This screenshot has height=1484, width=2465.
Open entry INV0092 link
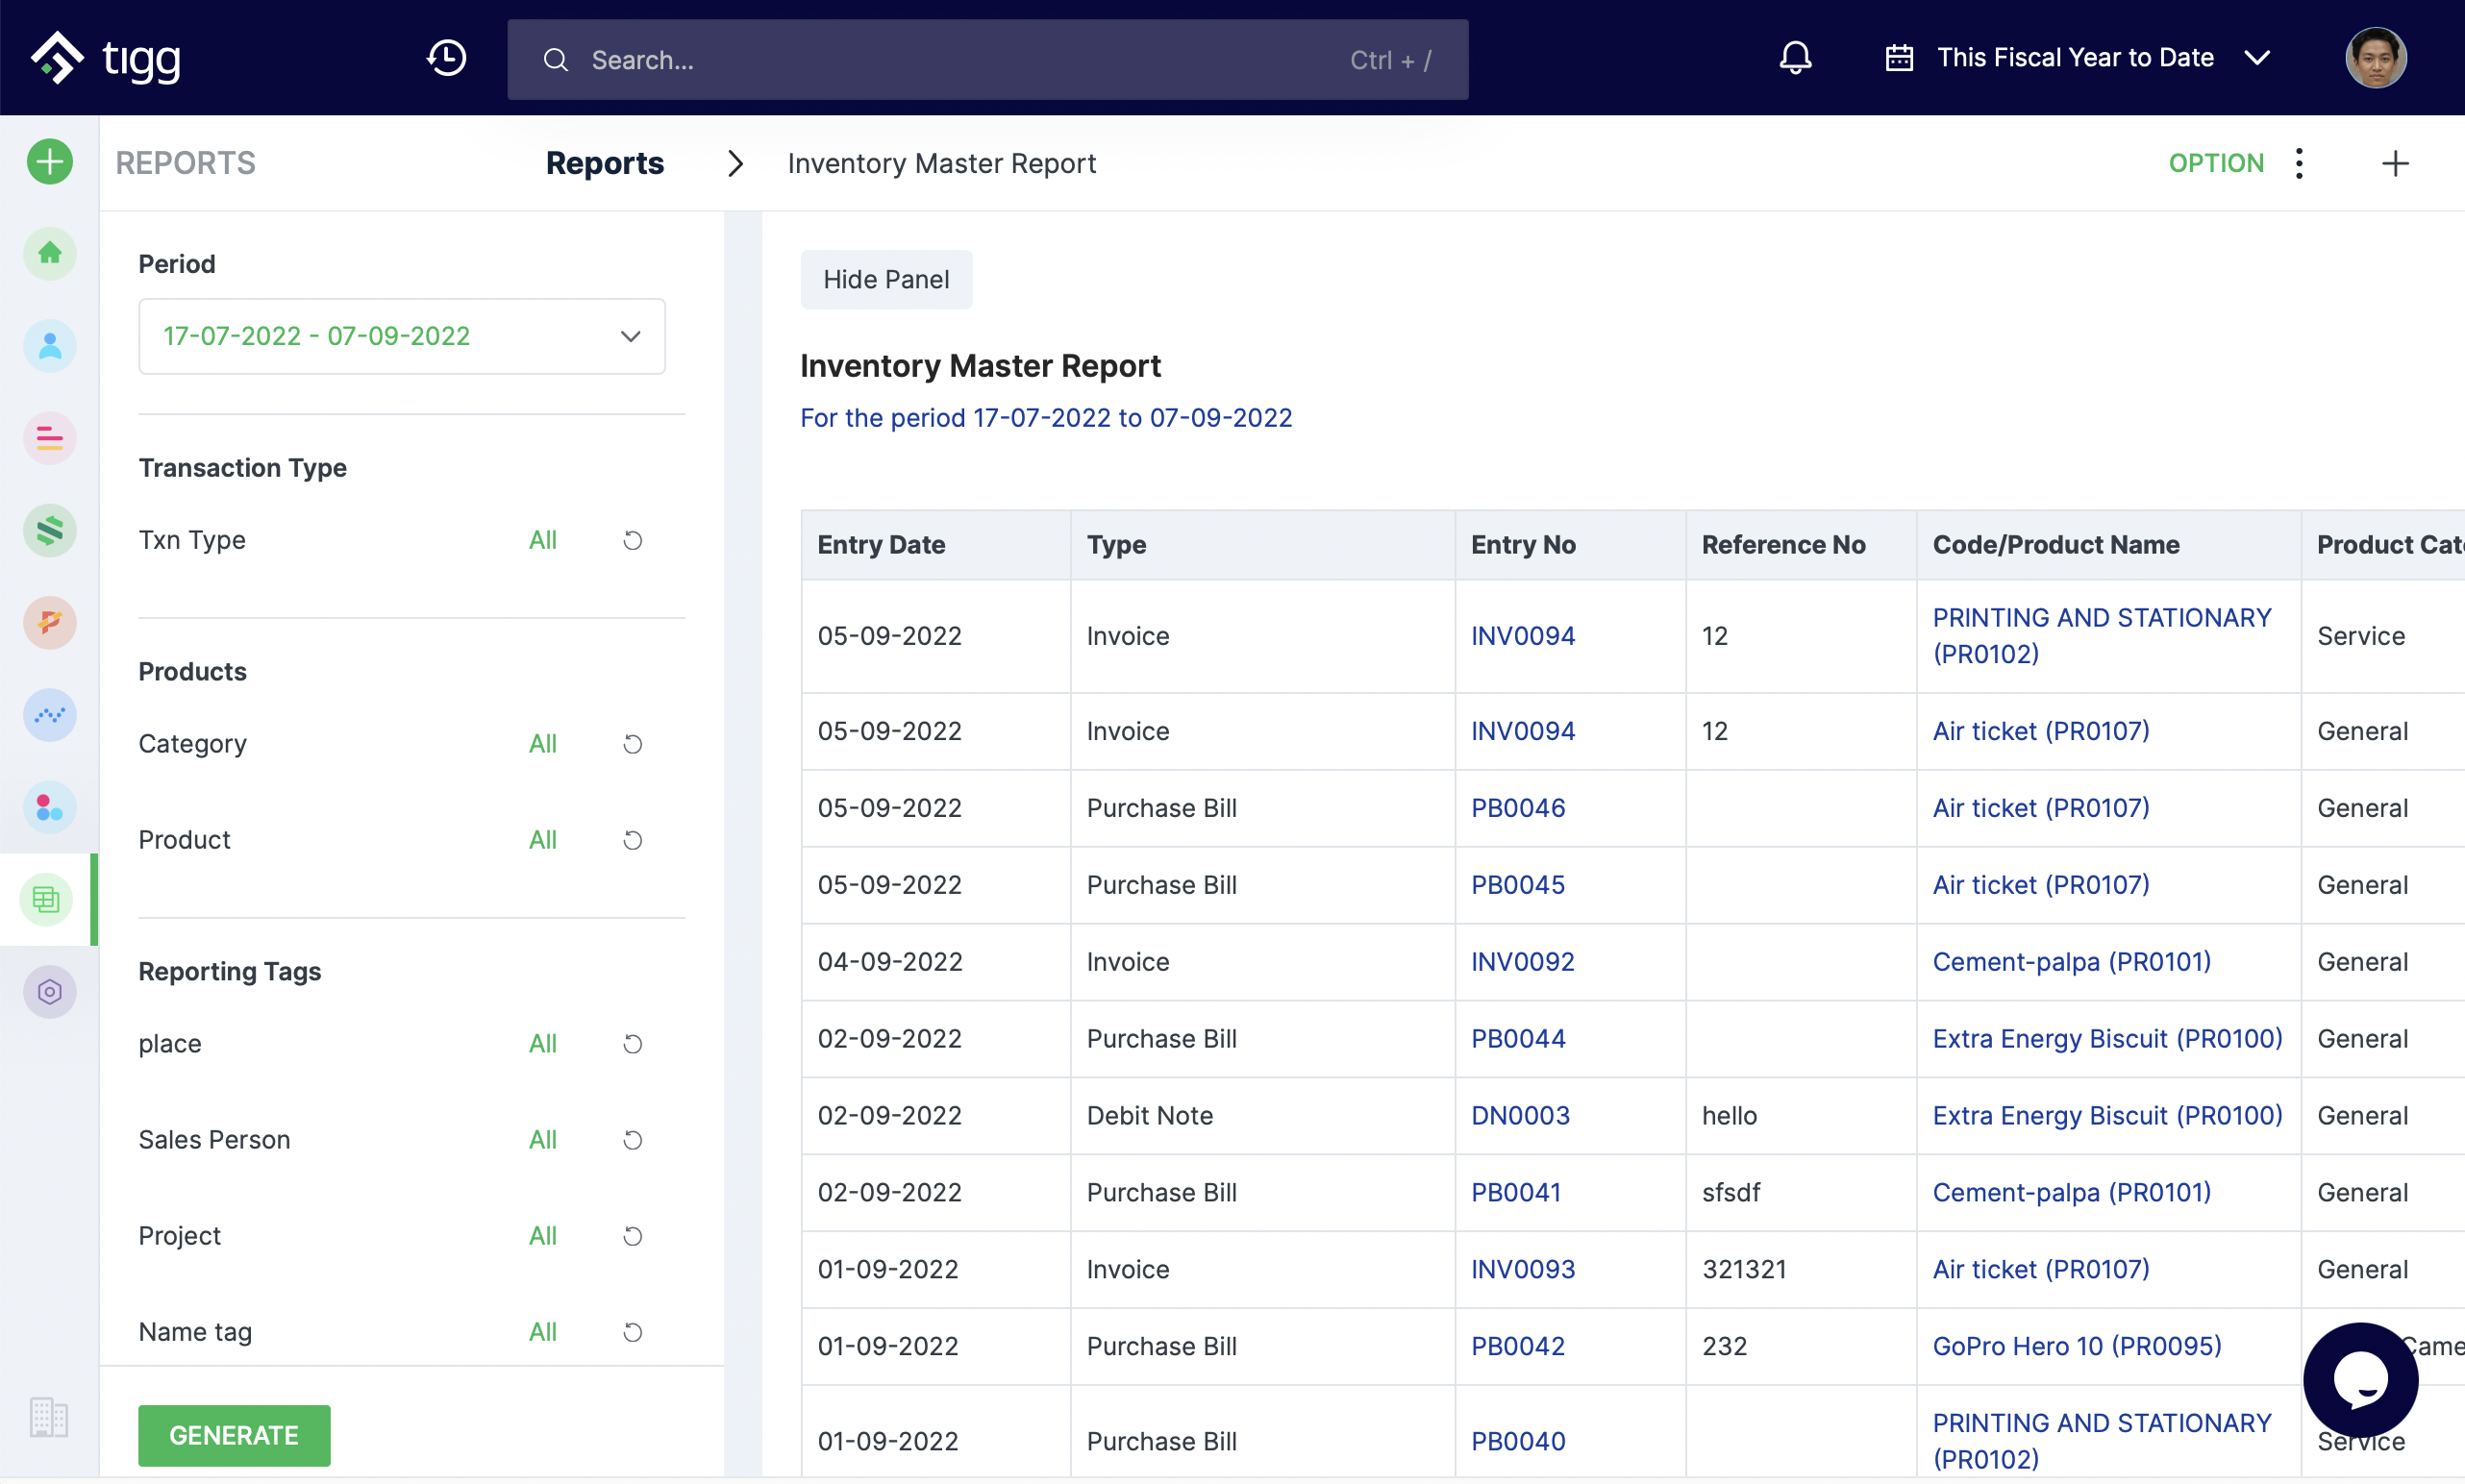[1522, 961]
